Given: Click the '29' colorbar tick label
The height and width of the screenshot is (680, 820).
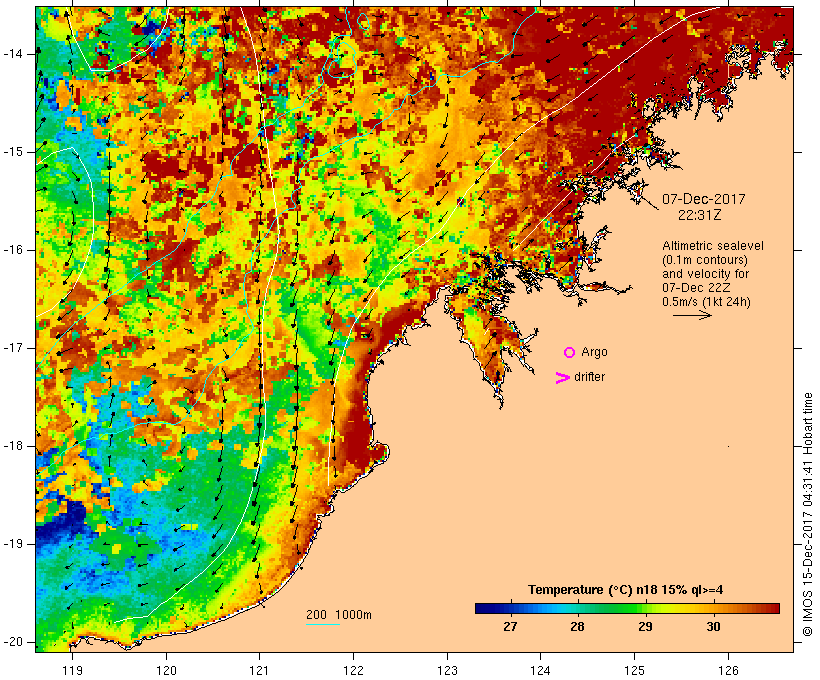Looking at the screenshot, I should [x=645, y=626].
